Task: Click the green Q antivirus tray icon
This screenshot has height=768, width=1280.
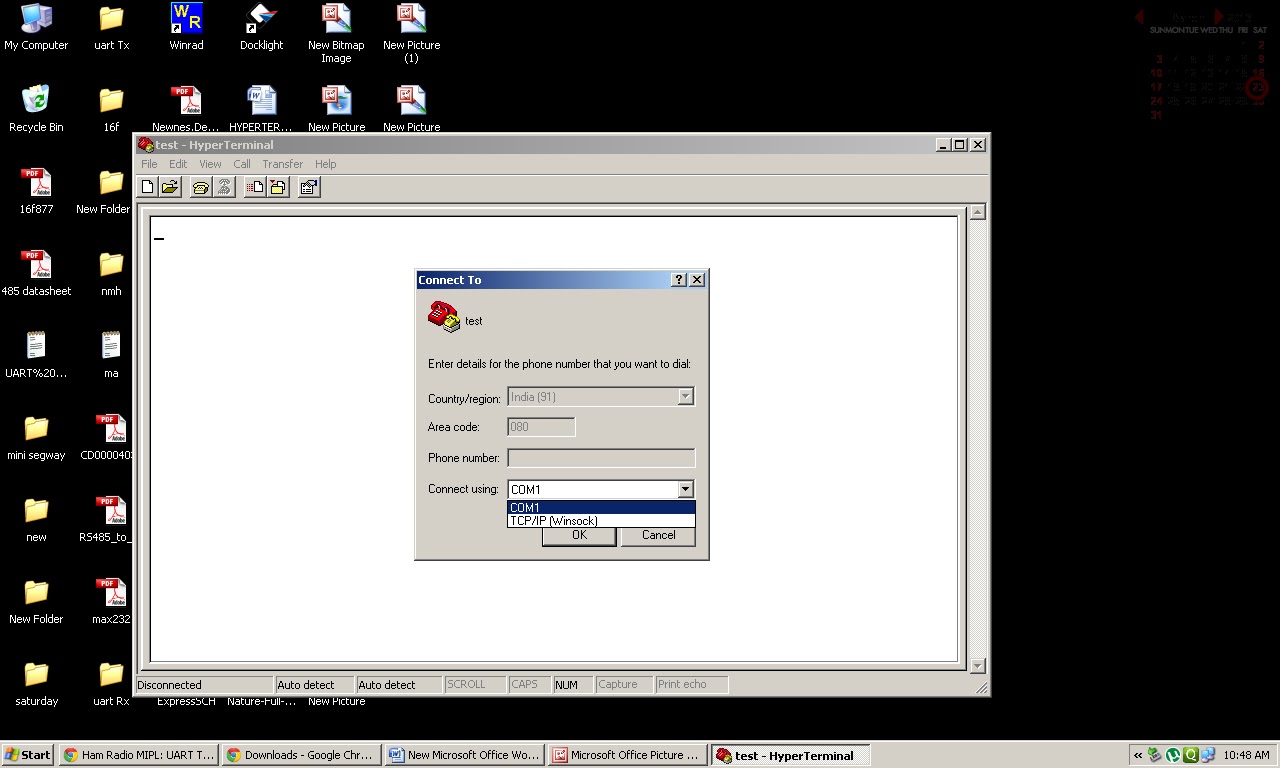Action: (1190, 755)
